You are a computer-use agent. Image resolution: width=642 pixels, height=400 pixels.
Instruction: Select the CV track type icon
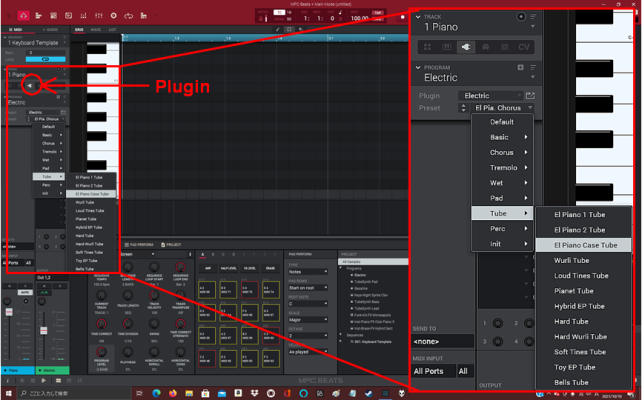click(523, 46)
